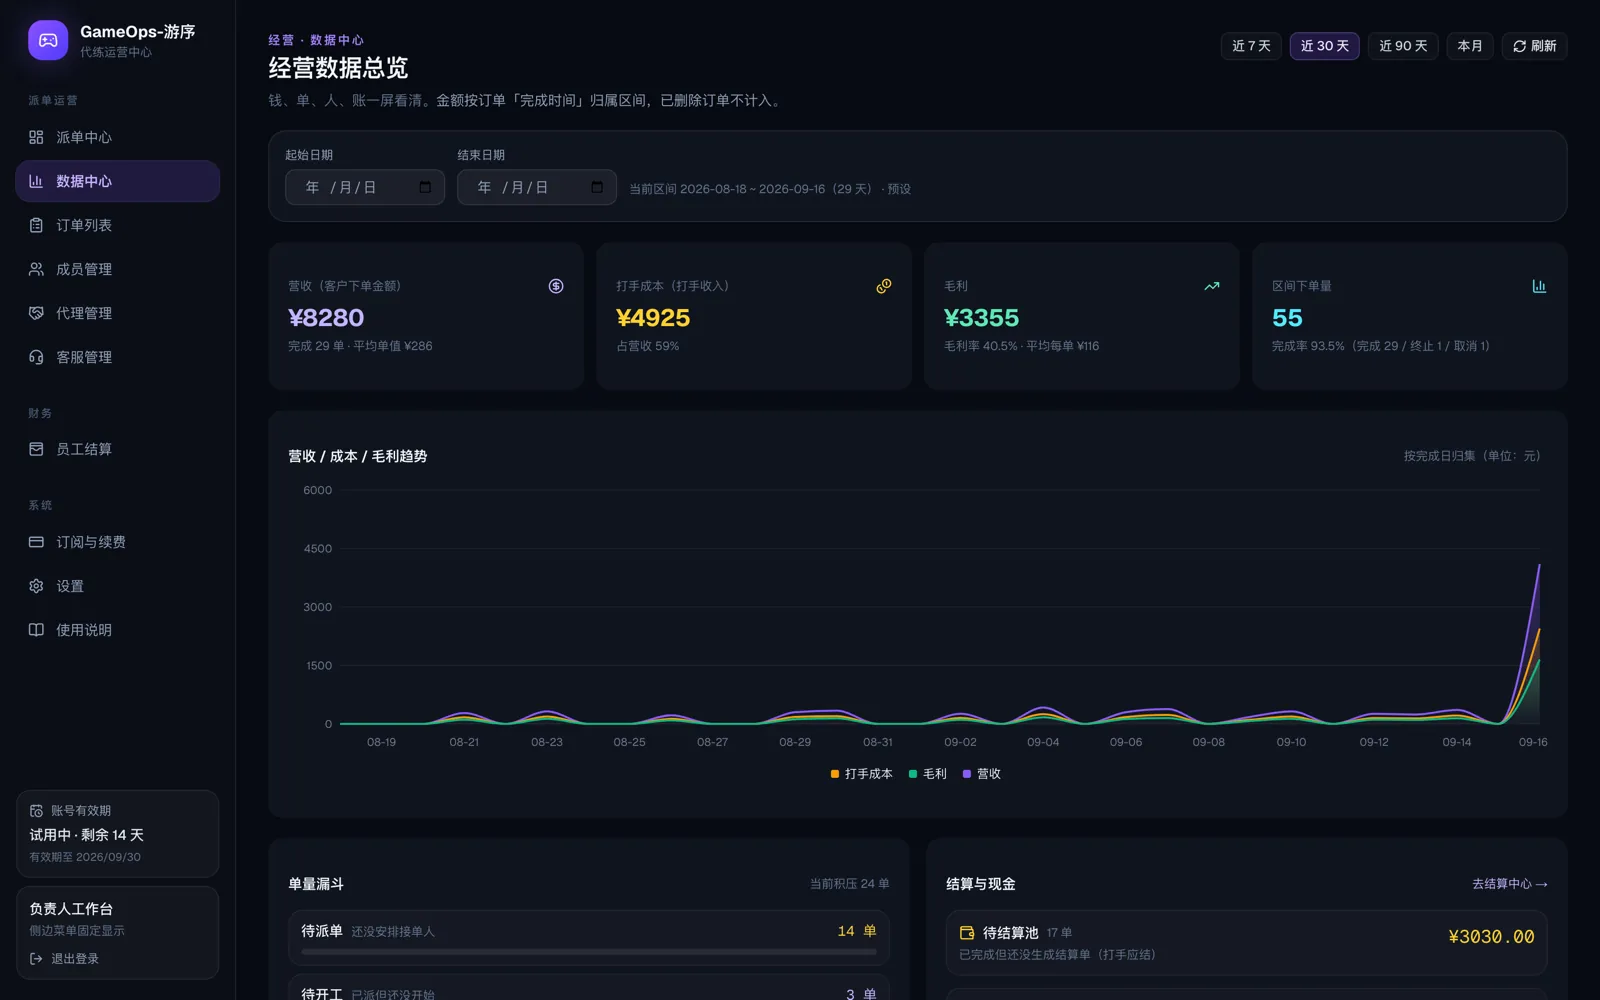Click the 设置 gear icon

pos(36,586)
